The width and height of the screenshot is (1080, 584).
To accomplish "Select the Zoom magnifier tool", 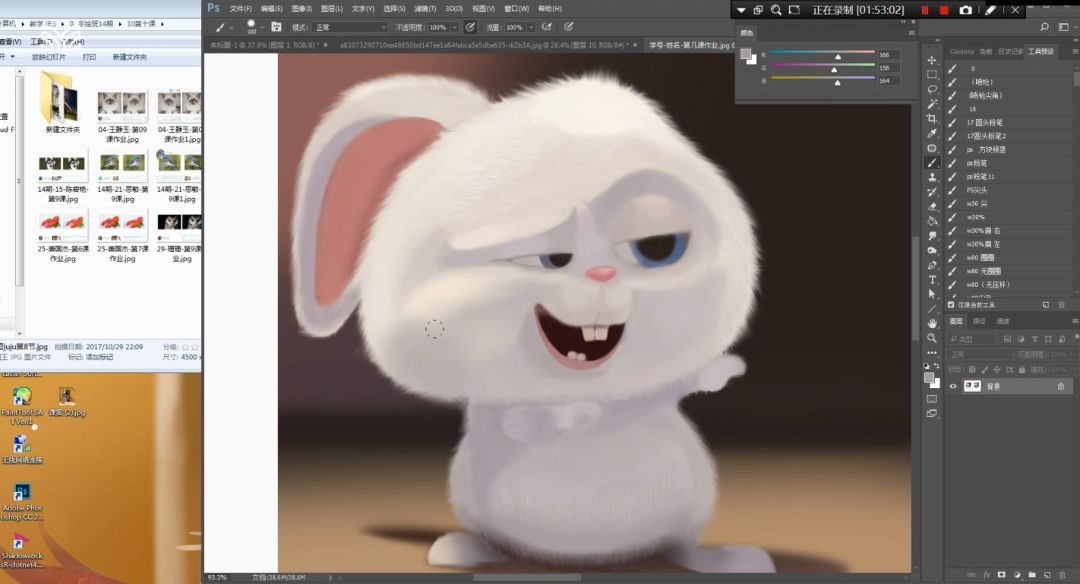I will click(932, 338).
